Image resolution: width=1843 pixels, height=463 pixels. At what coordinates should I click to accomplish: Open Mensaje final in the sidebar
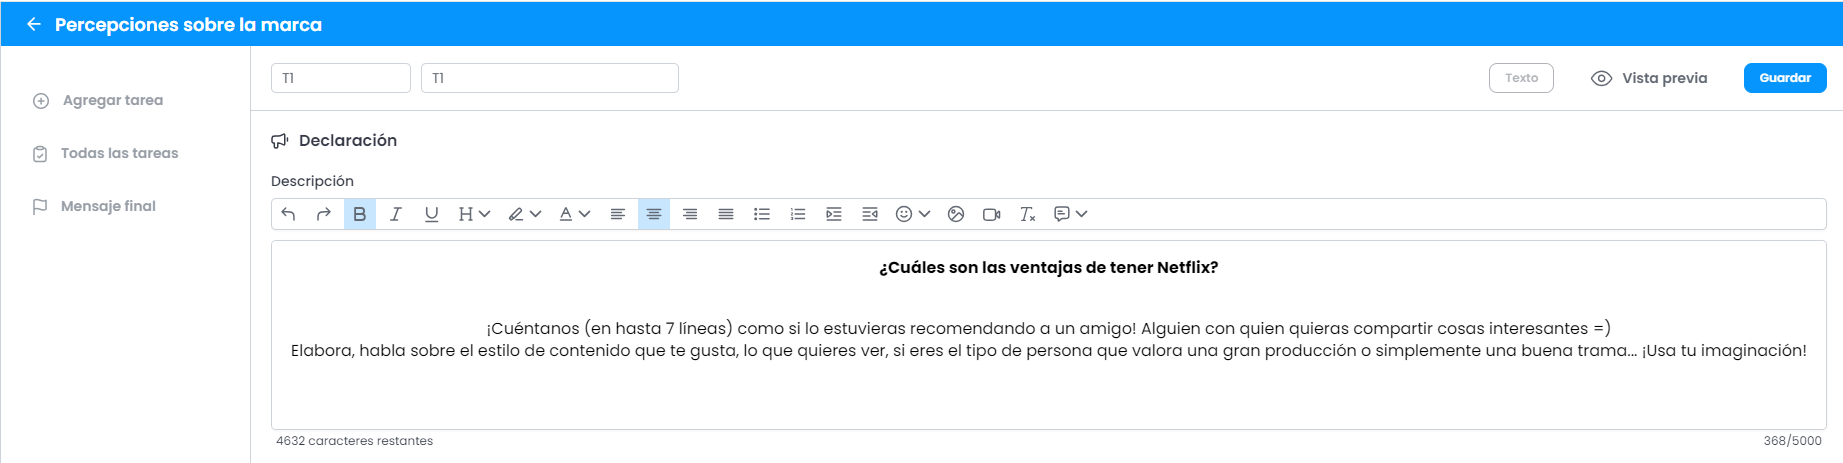pyautogui.click(x=94, y=206)
